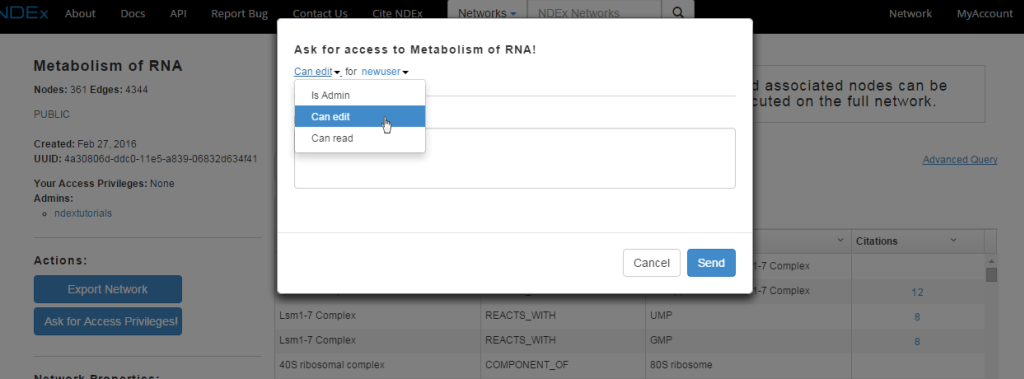
Task: Go to Network in the top right
Action: click(910, 13)
